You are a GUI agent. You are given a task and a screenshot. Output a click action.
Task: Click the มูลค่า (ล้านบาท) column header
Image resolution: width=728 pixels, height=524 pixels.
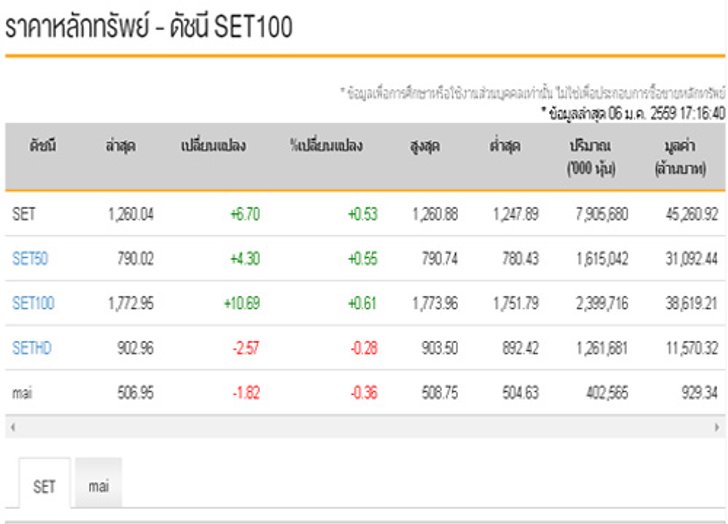pyautogui.click(x=680, y=157)
